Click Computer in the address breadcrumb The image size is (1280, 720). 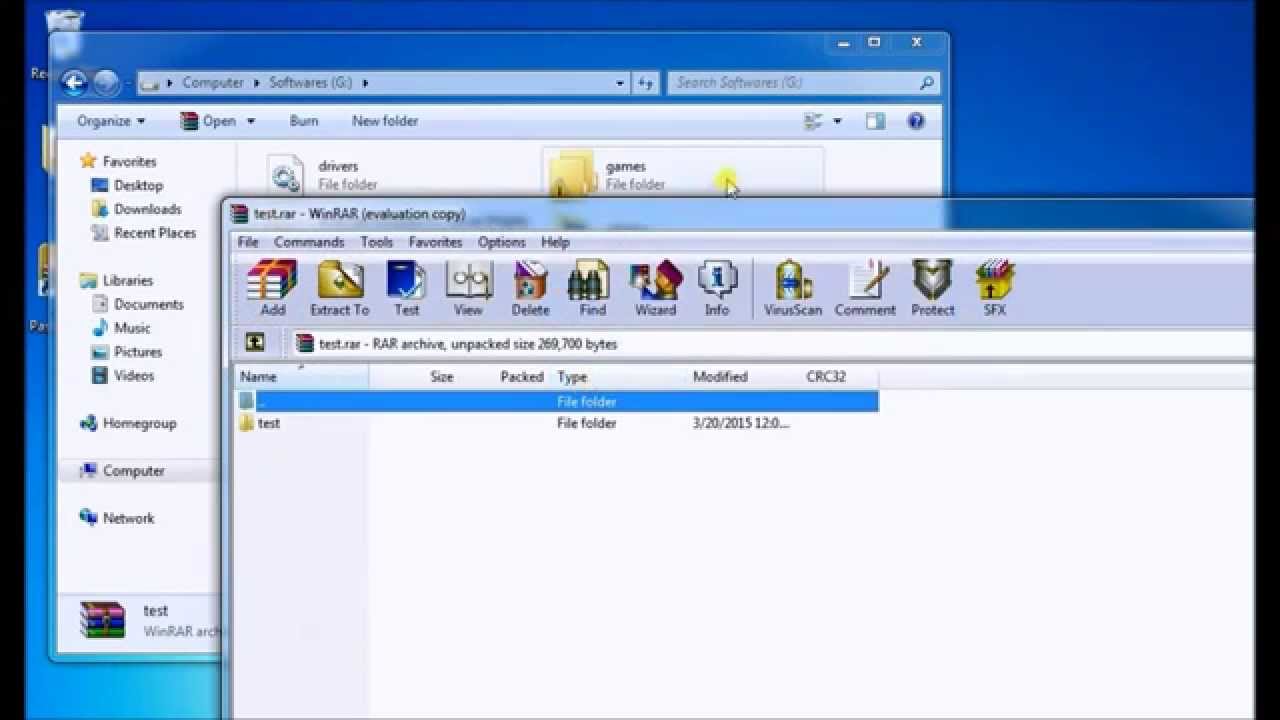click(x=213, y=83)
